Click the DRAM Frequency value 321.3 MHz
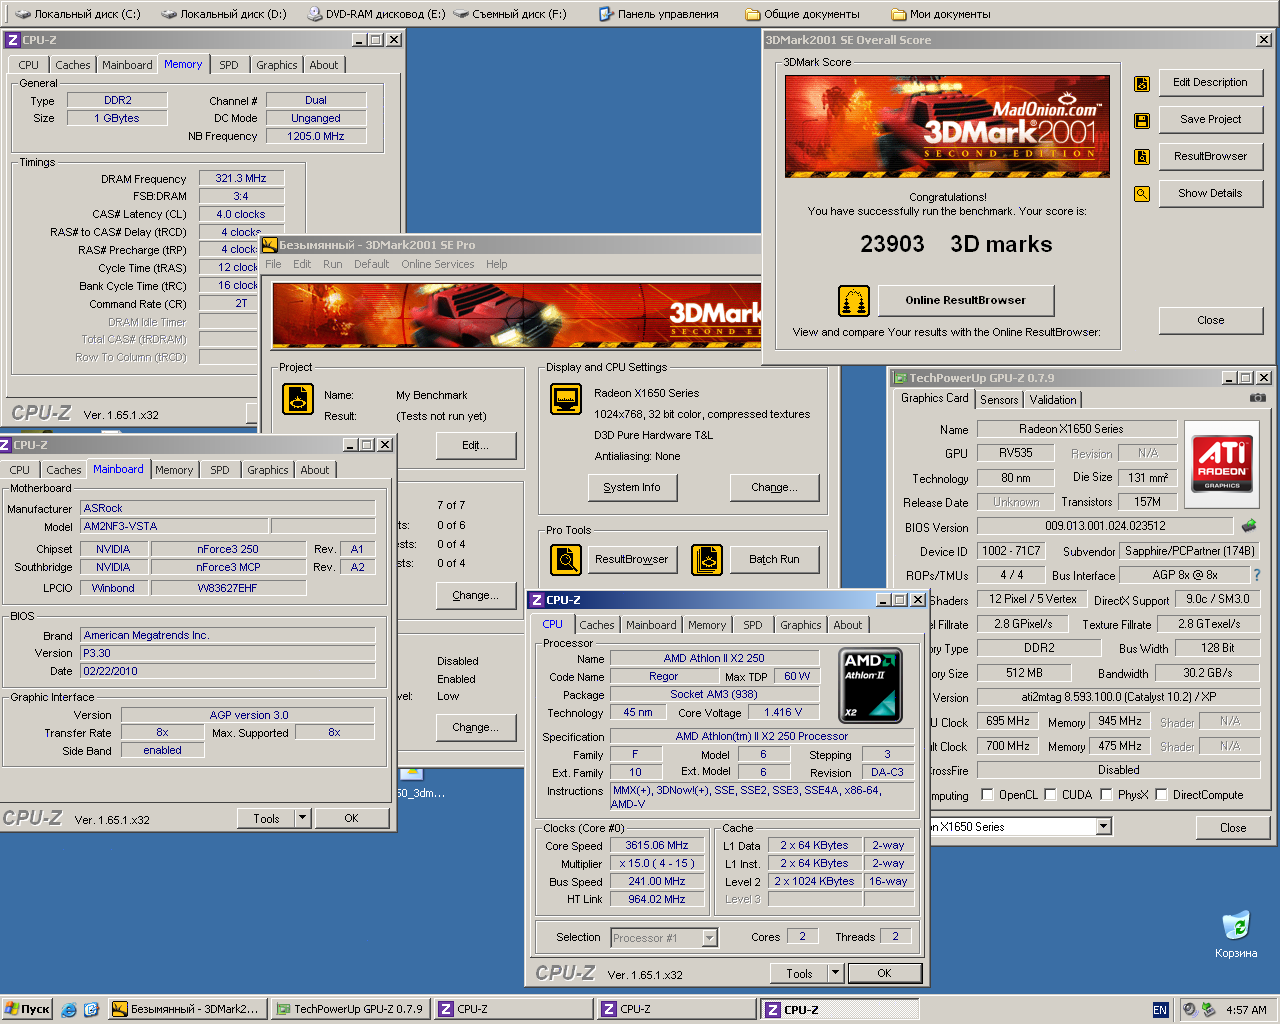1280x1024 pixels. (x=241, y=178)
